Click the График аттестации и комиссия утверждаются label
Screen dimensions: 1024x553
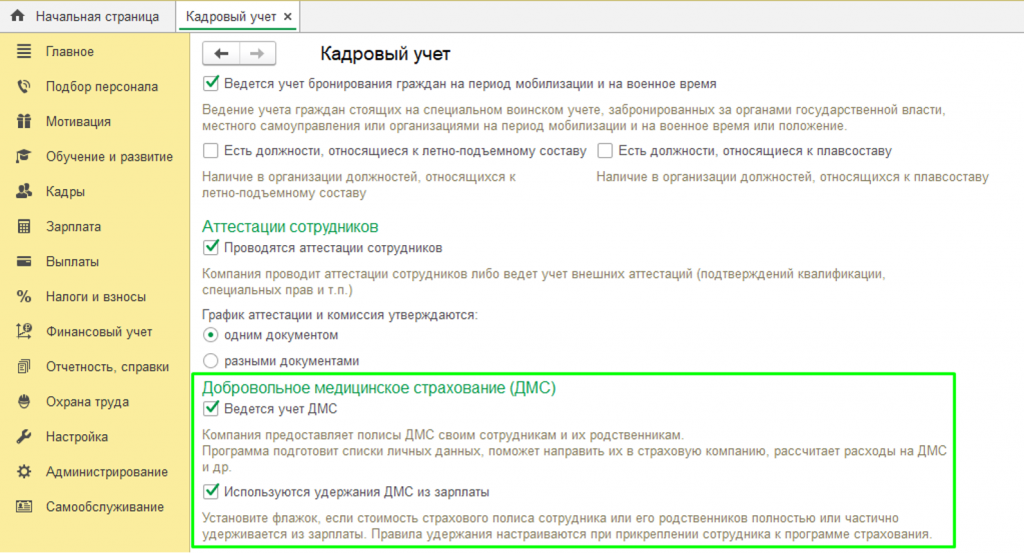tap(340, 315)
